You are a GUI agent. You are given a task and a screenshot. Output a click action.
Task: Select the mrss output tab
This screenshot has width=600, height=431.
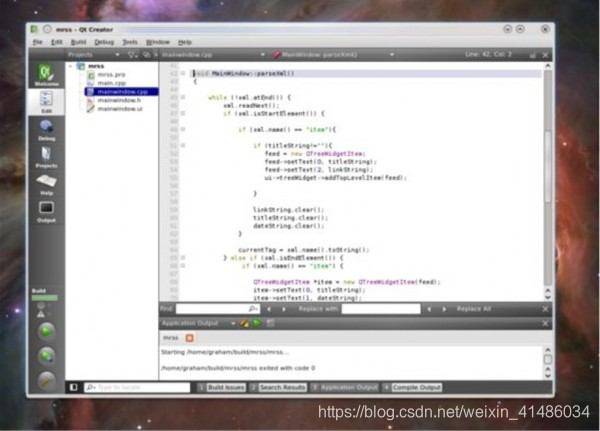coord(171,338)
